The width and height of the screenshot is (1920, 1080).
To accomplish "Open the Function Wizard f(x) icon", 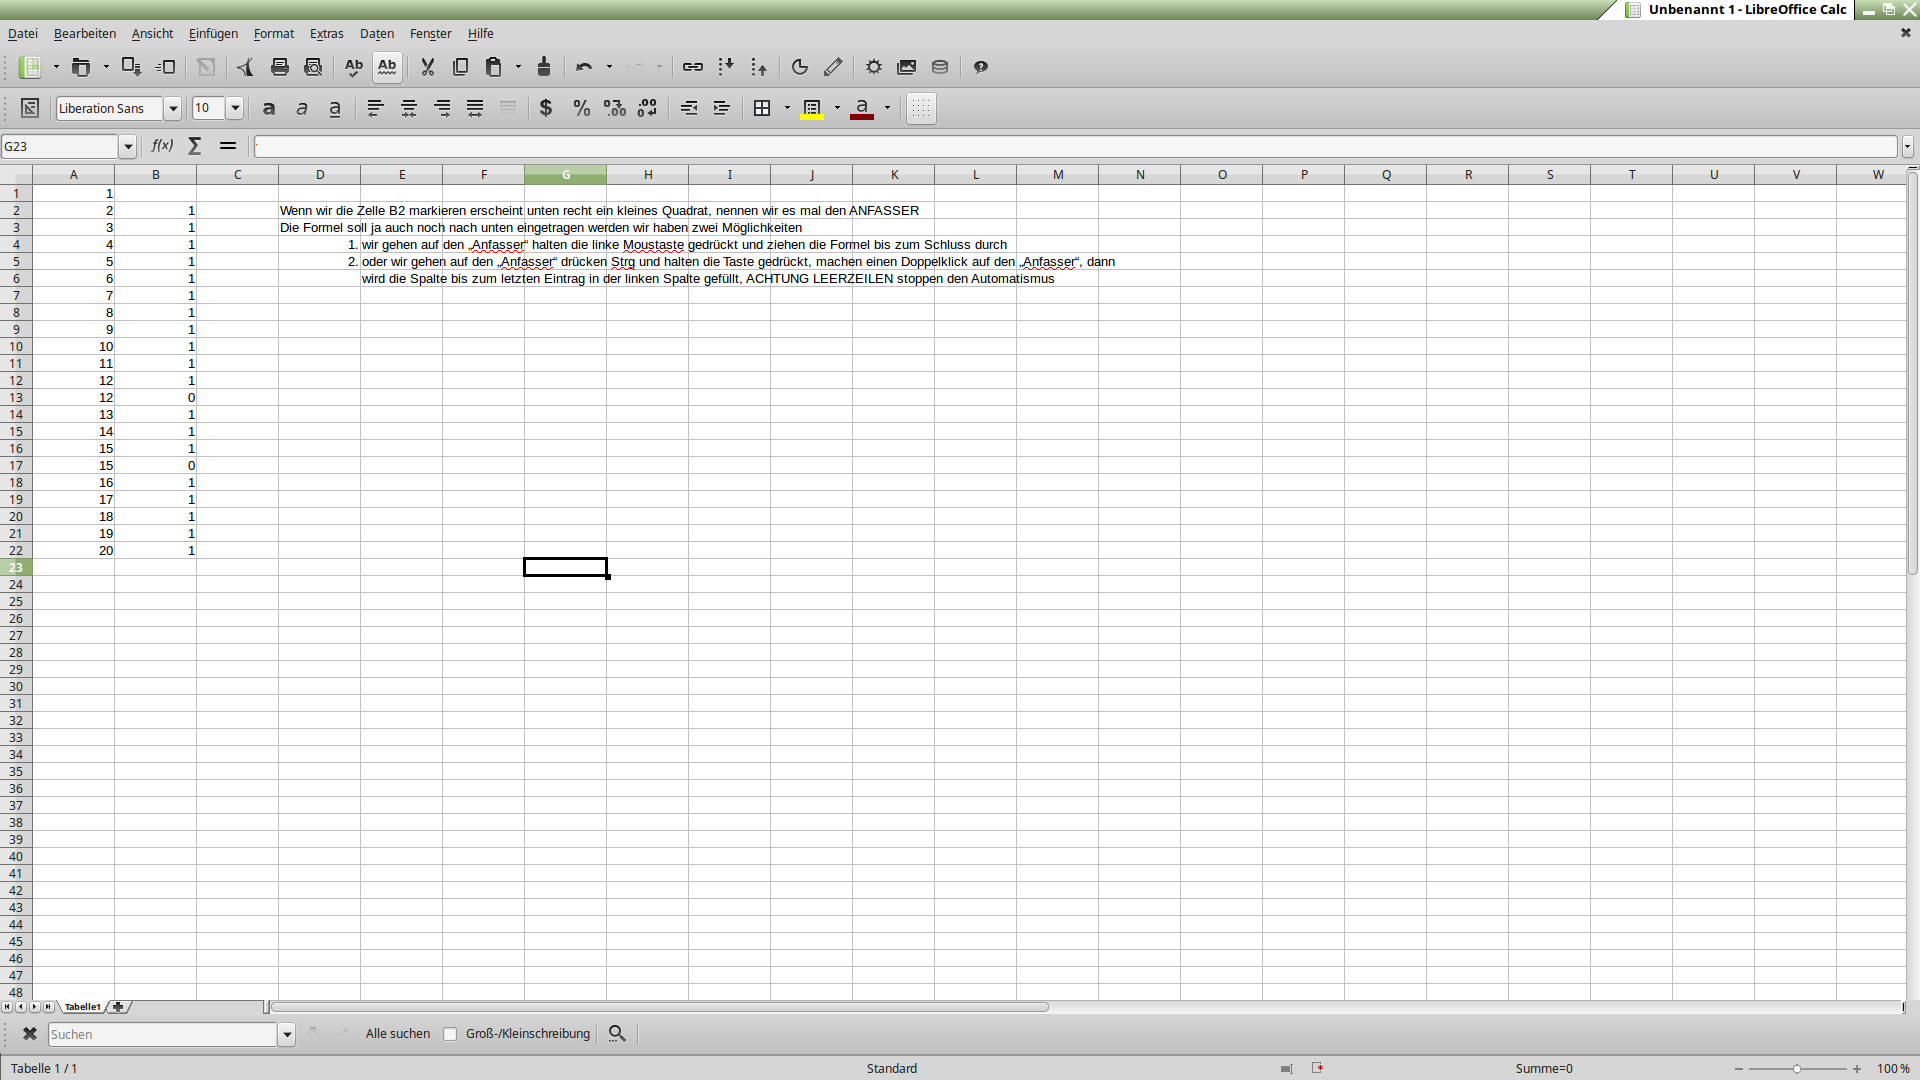I will [x=162, y=146].
